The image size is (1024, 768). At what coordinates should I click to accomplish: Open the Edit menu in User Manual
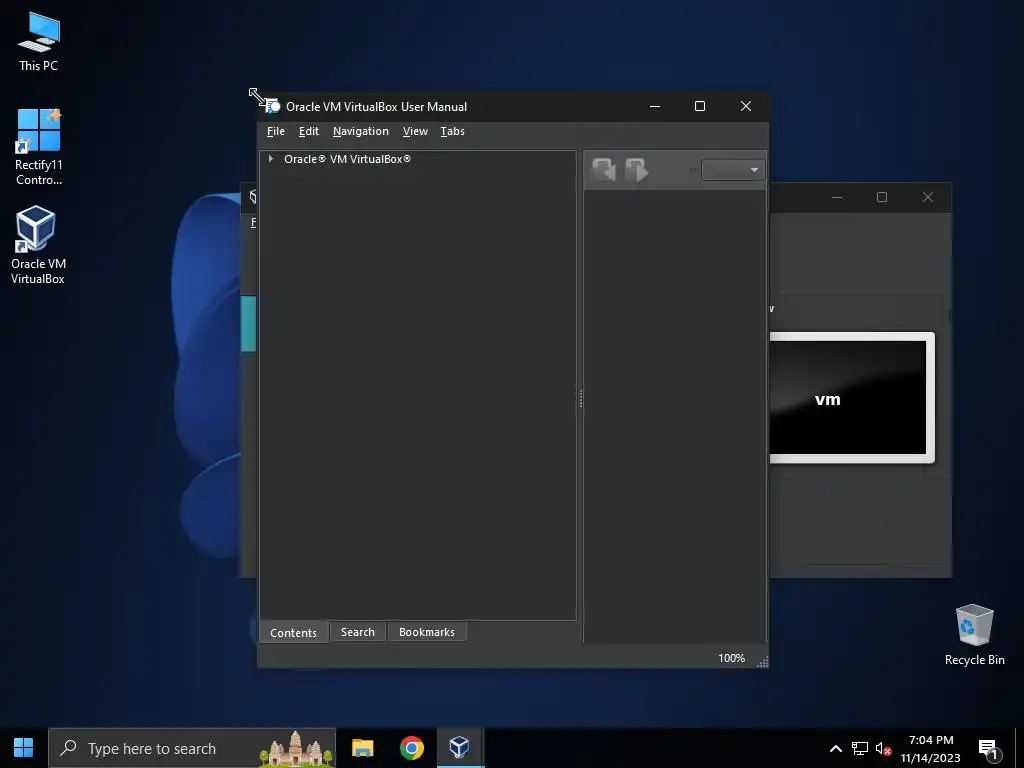click(309, 131)
